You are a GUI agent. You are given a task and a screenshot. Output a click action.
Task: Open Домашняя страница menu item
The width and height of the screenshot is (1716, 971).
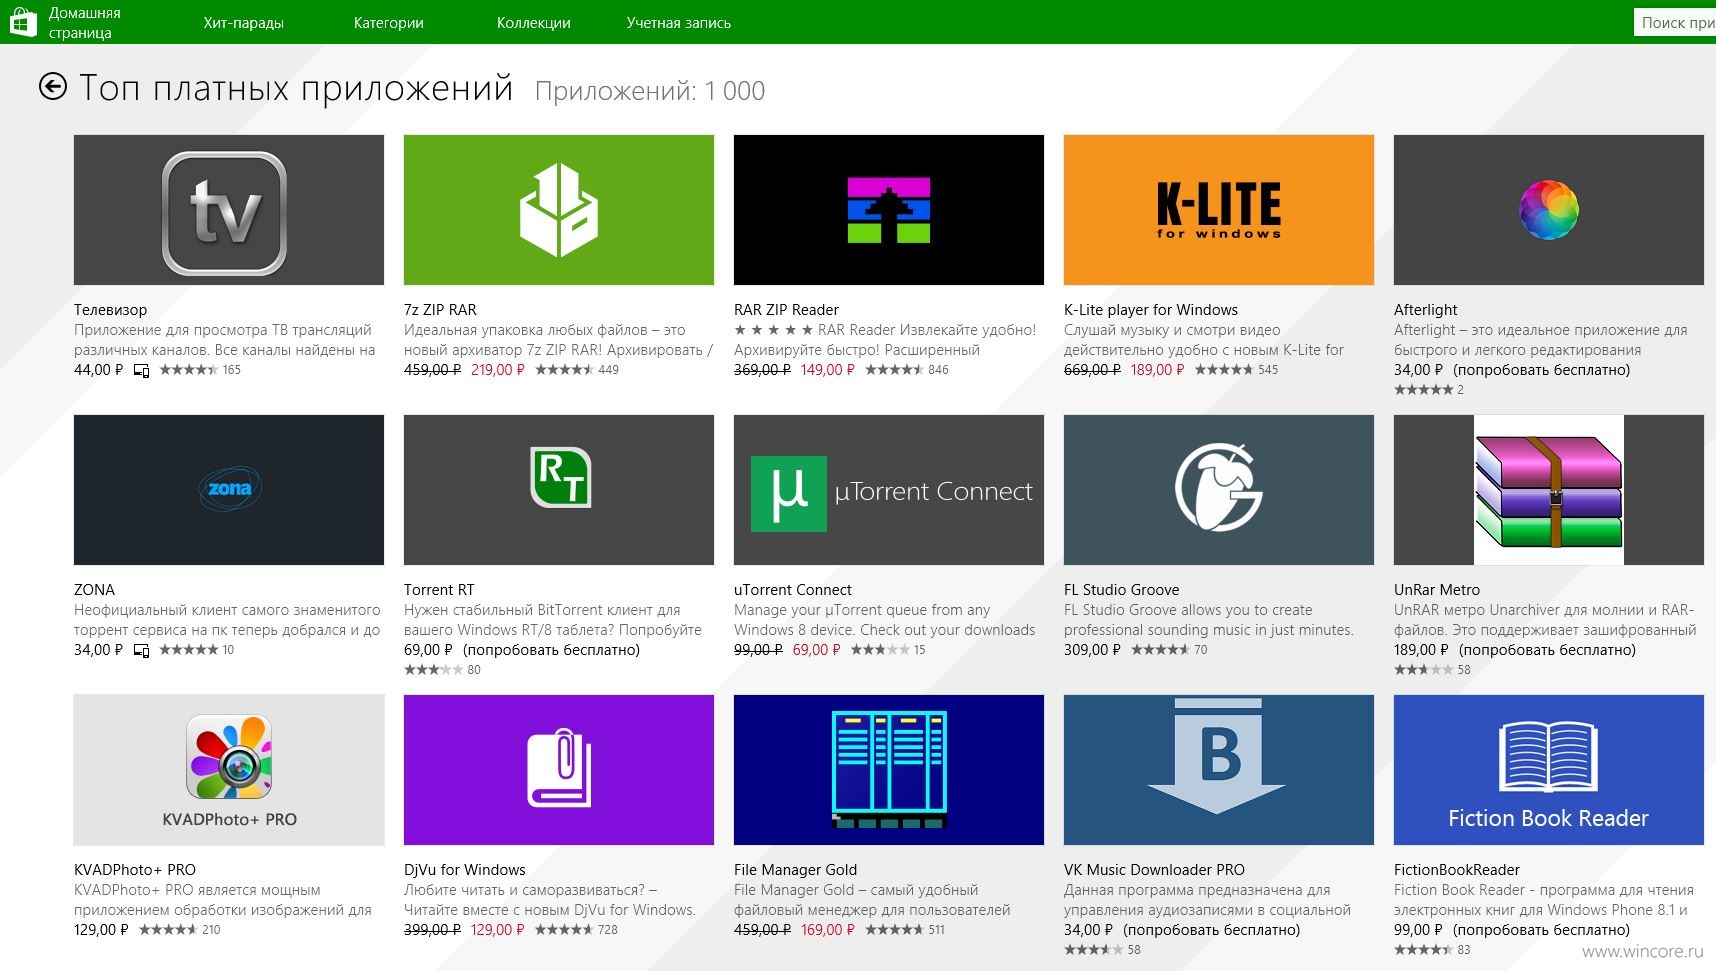85,22
